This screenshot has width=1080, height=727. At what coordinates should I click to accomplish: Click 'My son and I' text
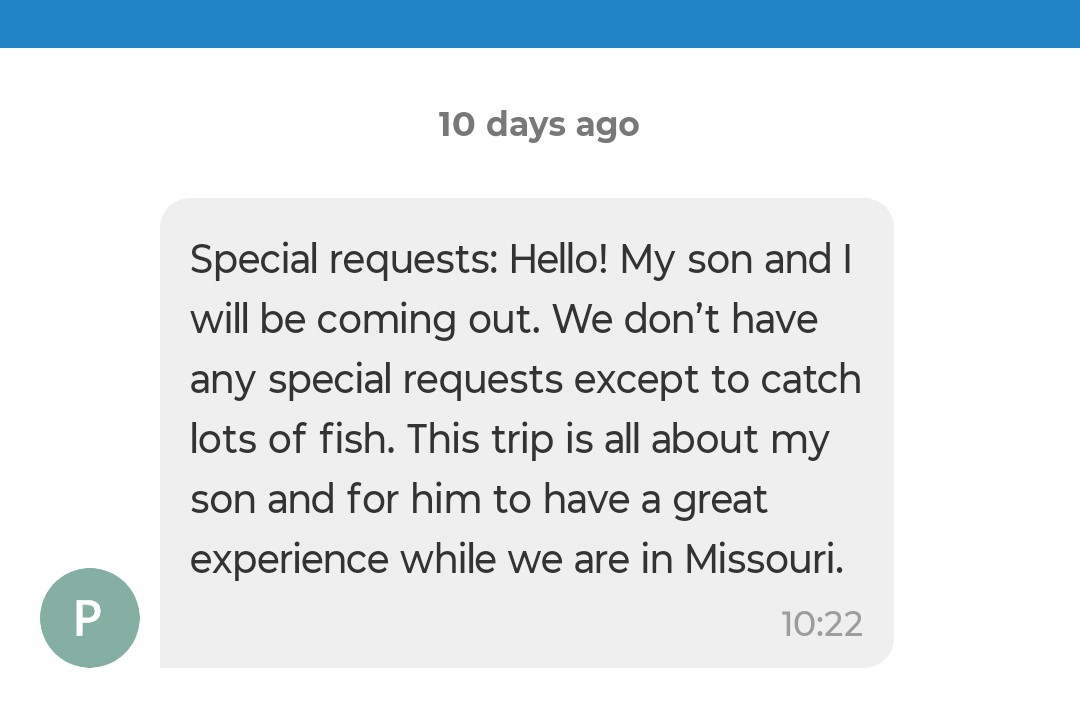[735, 260]
